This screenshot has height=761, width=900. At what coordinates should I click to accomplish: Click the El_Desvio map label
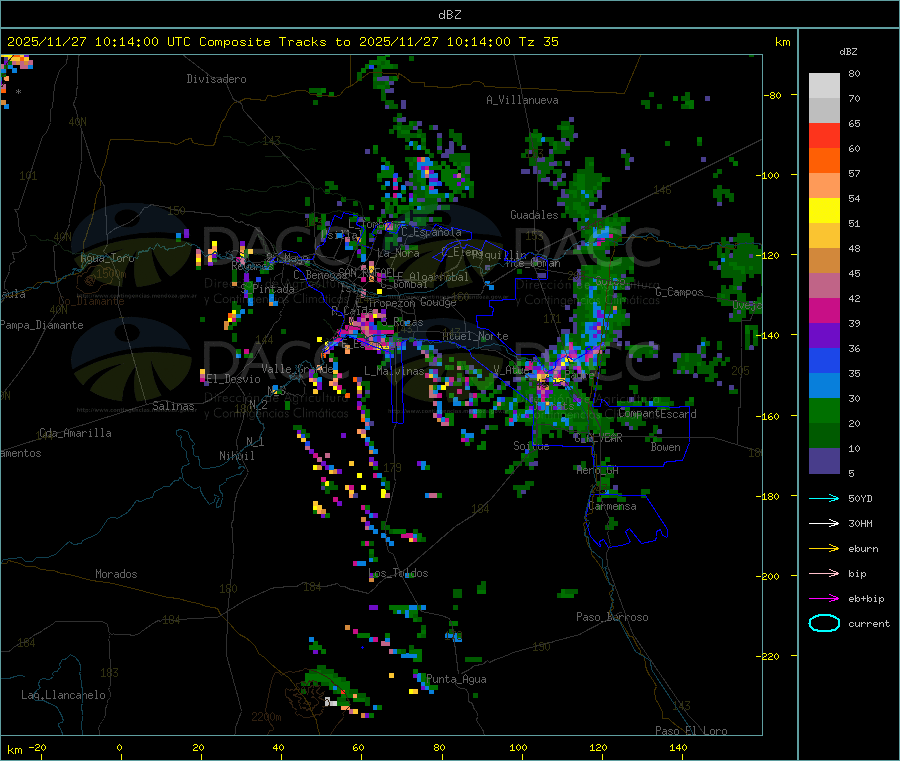(x=234, y=379)
